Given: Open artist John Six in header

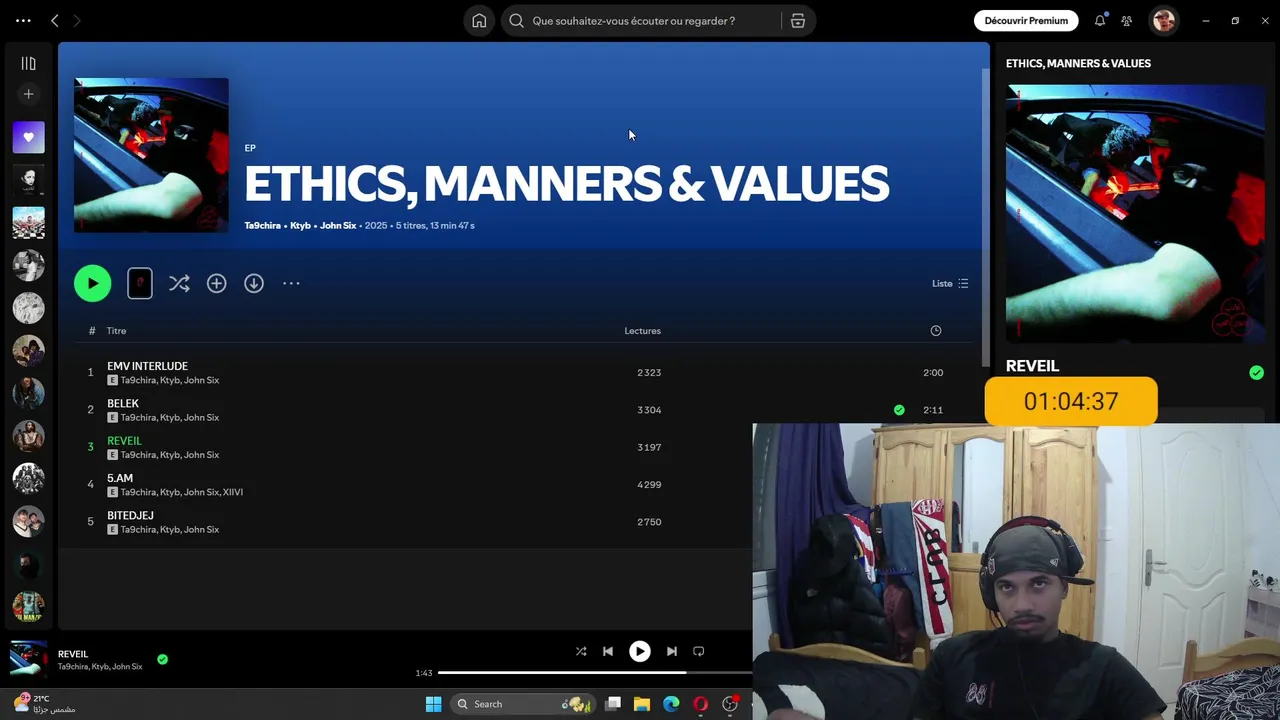Looking at the screenshot, I should (338, 226).
